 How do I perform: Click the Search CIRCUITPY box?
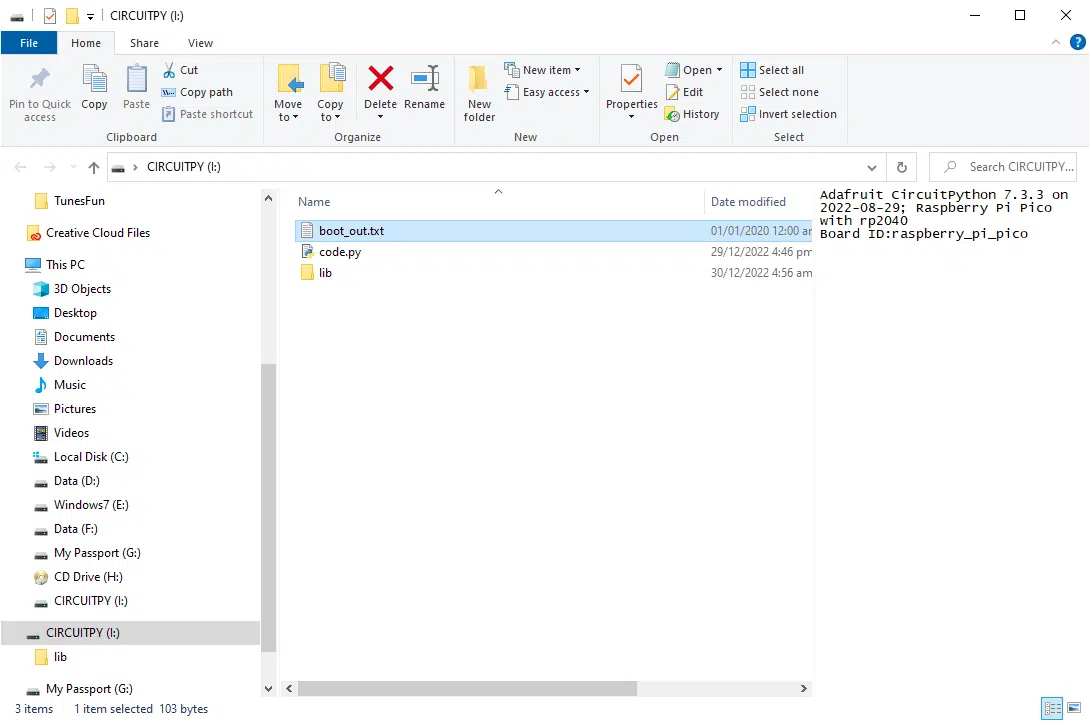[x=1002, y=167]
